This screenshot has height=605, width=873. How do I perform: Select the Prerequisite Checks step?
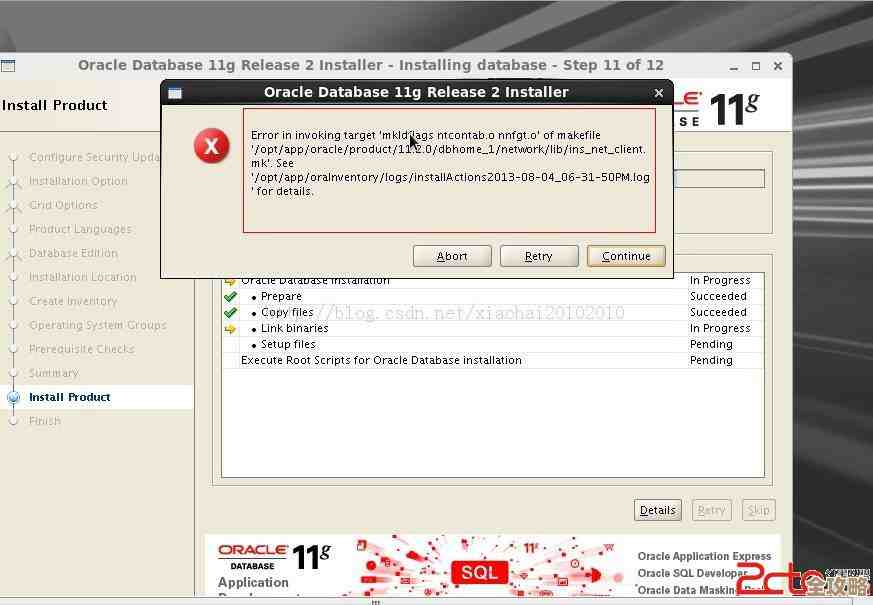click(81, 349)
